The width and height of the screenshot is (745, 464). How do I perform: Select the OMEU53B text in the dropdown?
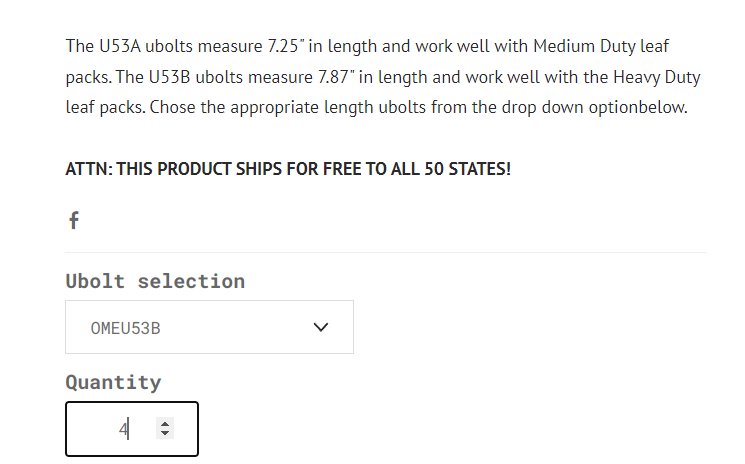click(x=125, y=328)
